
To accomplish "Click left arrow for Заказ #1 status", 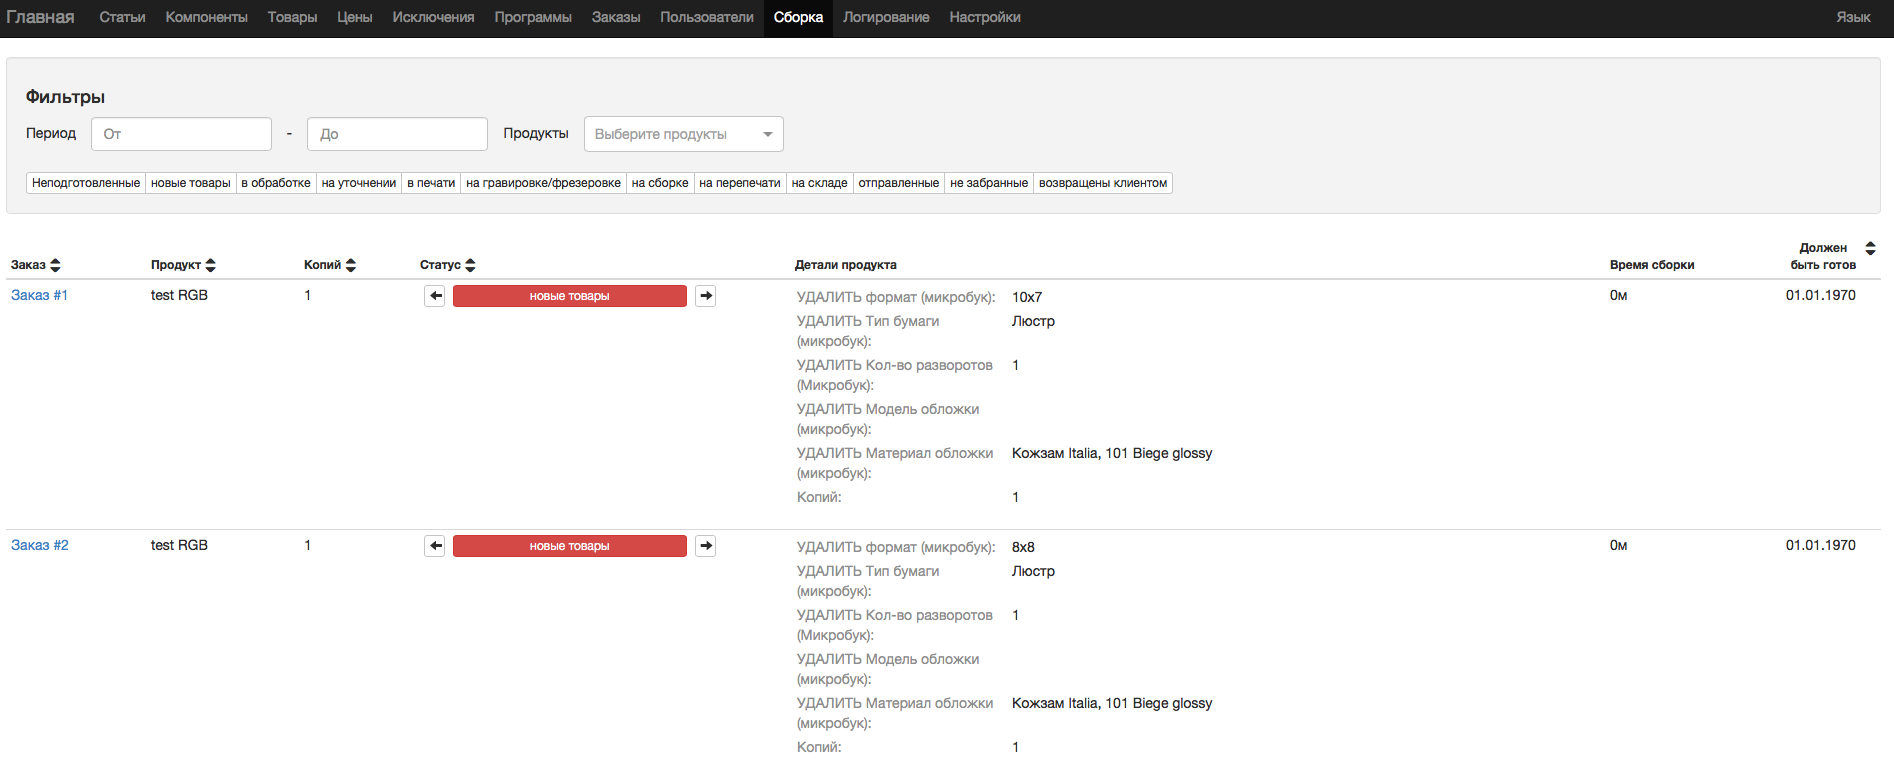I will [435, 296].
